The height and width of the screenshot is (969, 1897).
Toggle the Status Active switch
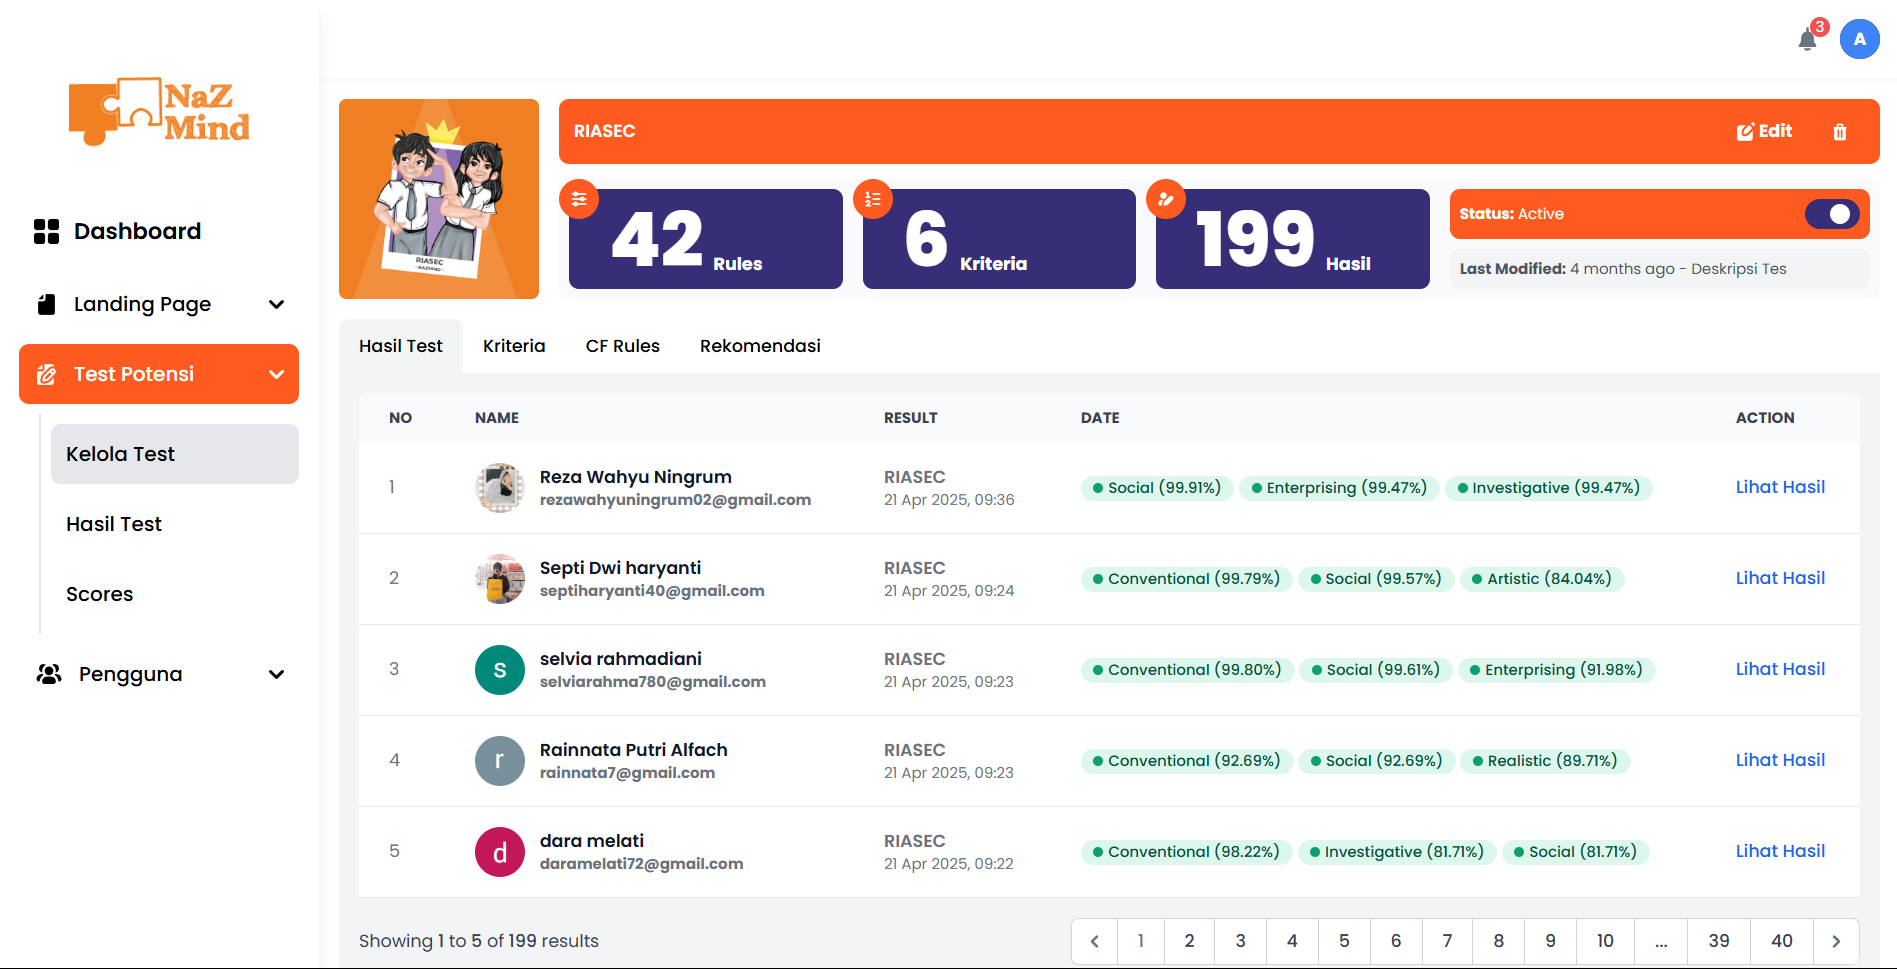[x=1831, y=214]
